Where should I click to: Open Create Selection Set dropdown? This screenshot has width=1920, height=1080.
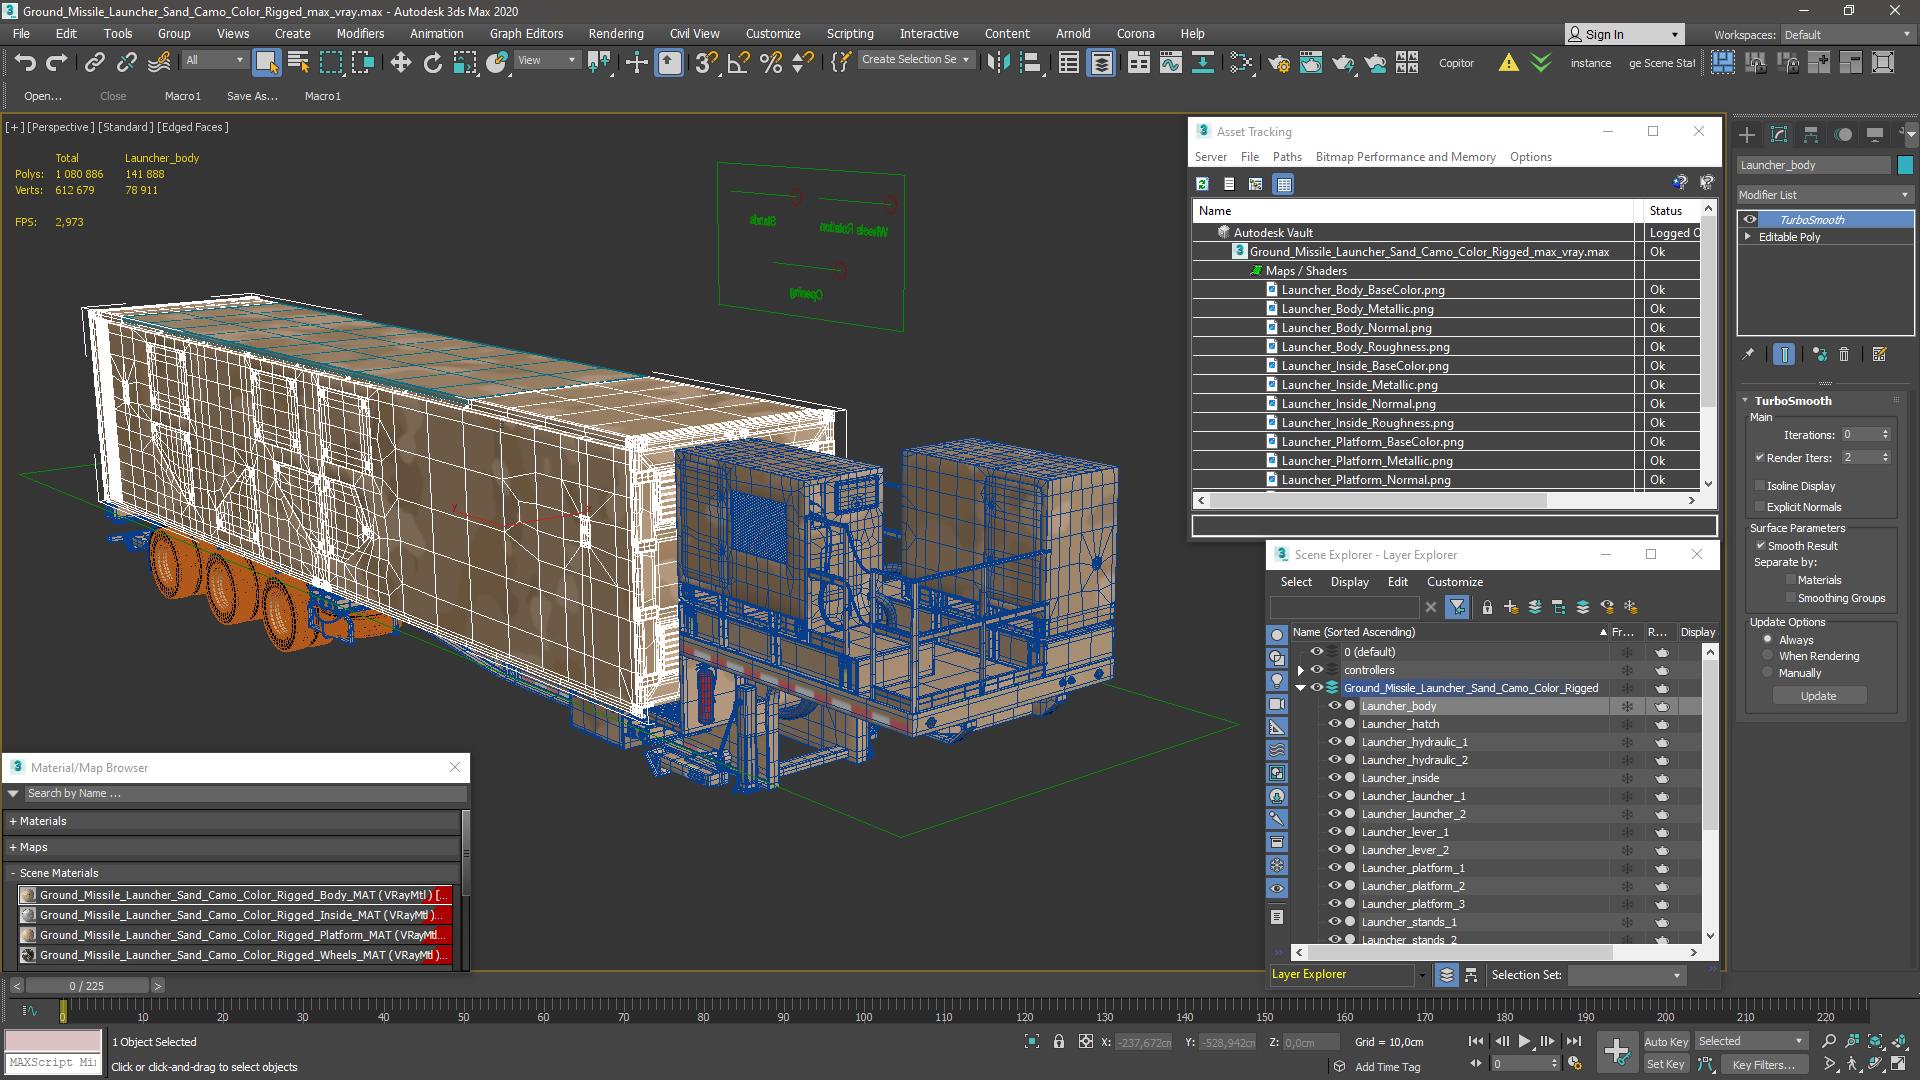(x=916, y=60)
